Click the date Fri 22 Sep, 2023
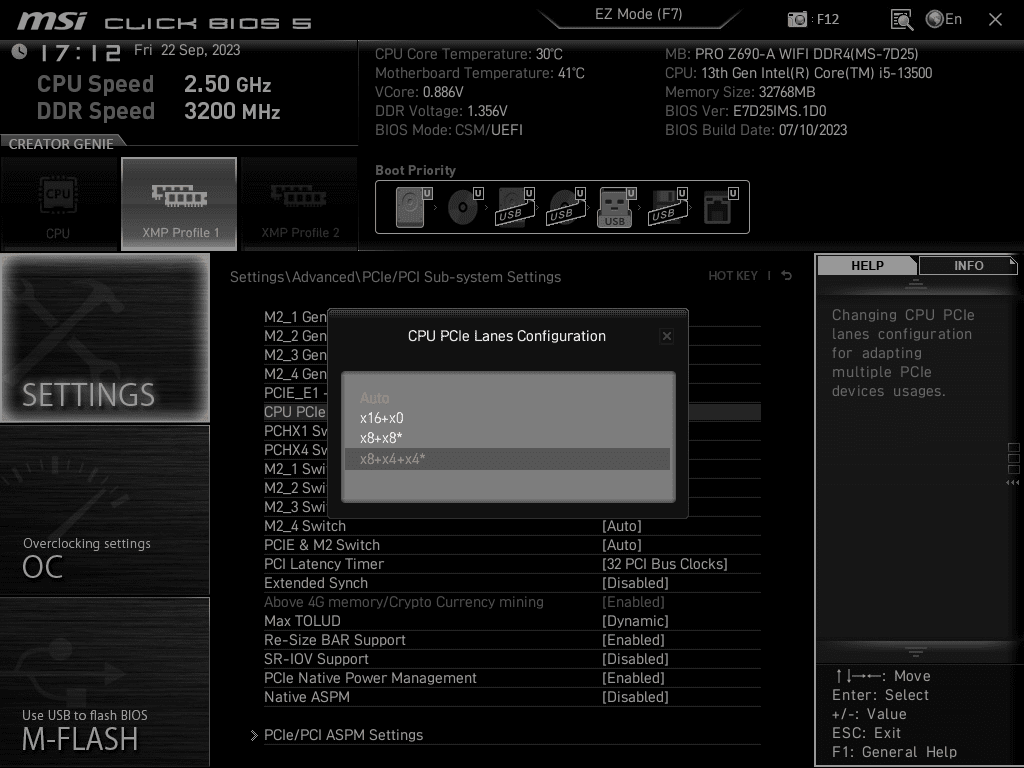This screenshot has height=768, width=1024. click(x=187, y=50)
